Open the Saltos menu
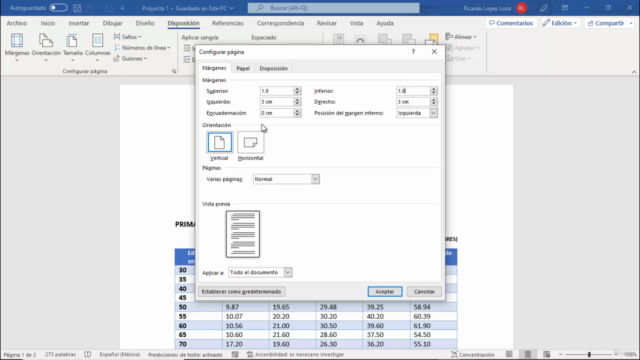 pos(128,37)
